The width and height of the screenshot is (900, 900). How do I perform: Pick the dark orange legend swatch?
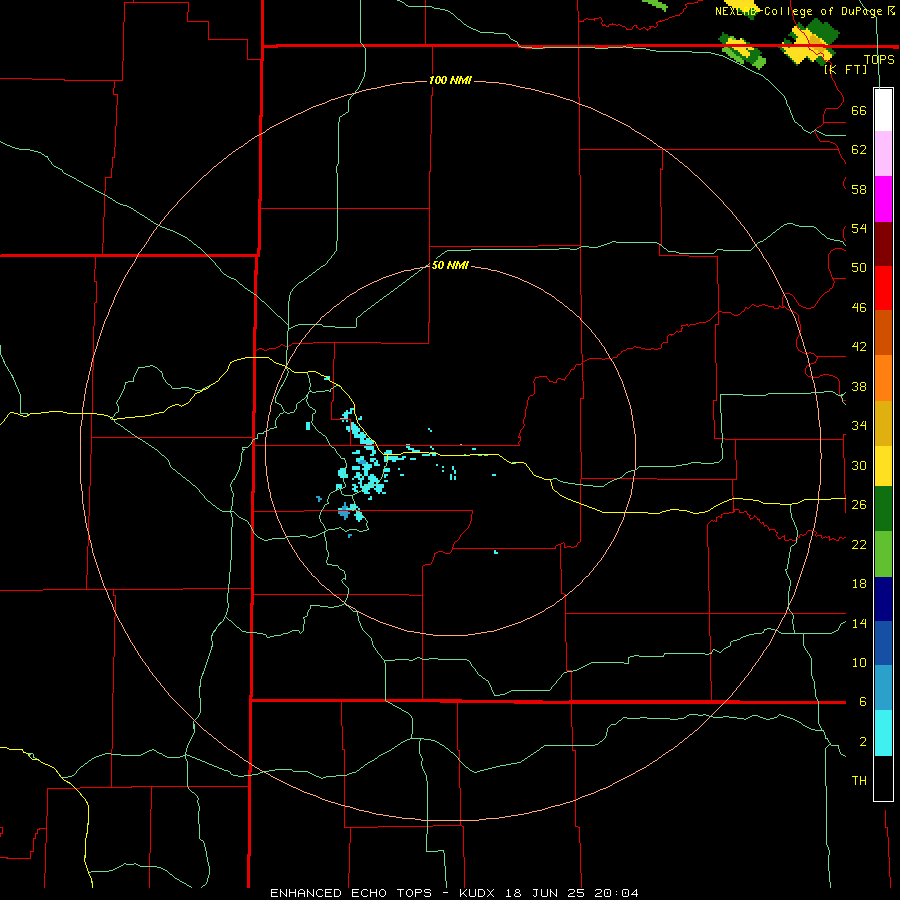click(x=883, y=333)
